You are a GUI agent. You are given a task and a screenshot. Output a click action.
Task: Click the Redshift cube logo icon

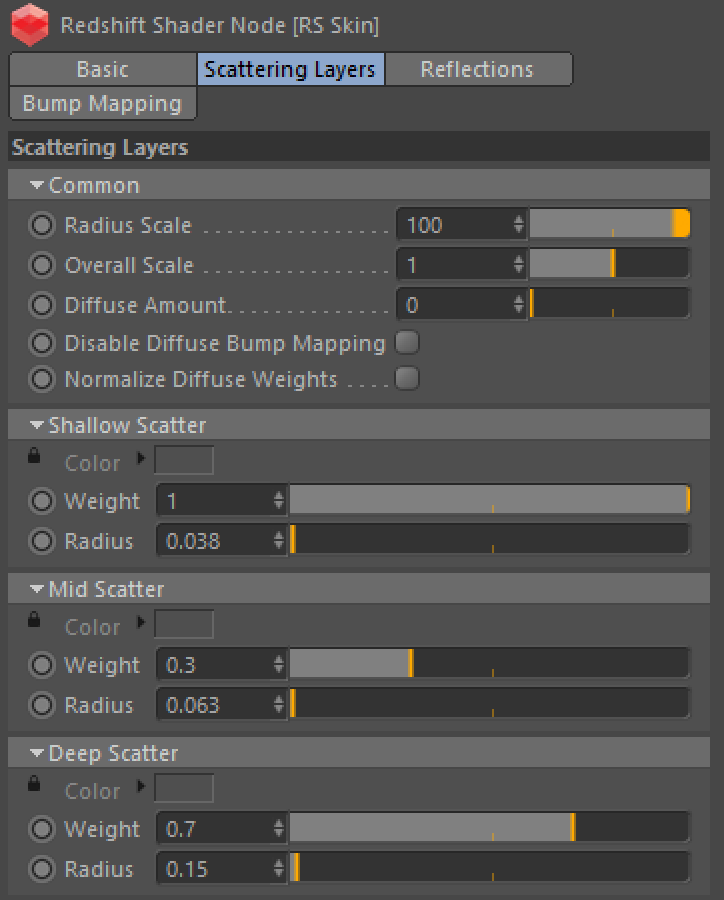pyautogui.click(x=30, y=25)
